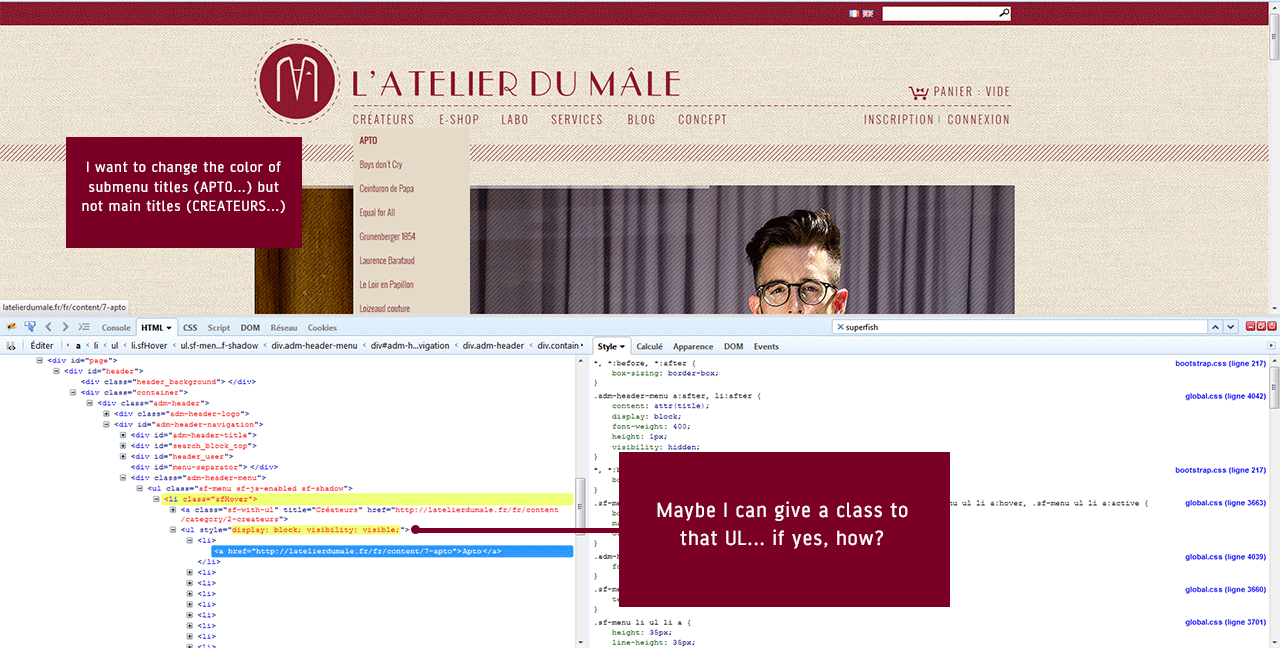Select the highlighted Apto anchor node
The width and height of the screenshot is (1280, 648).
tap(392, 551)
